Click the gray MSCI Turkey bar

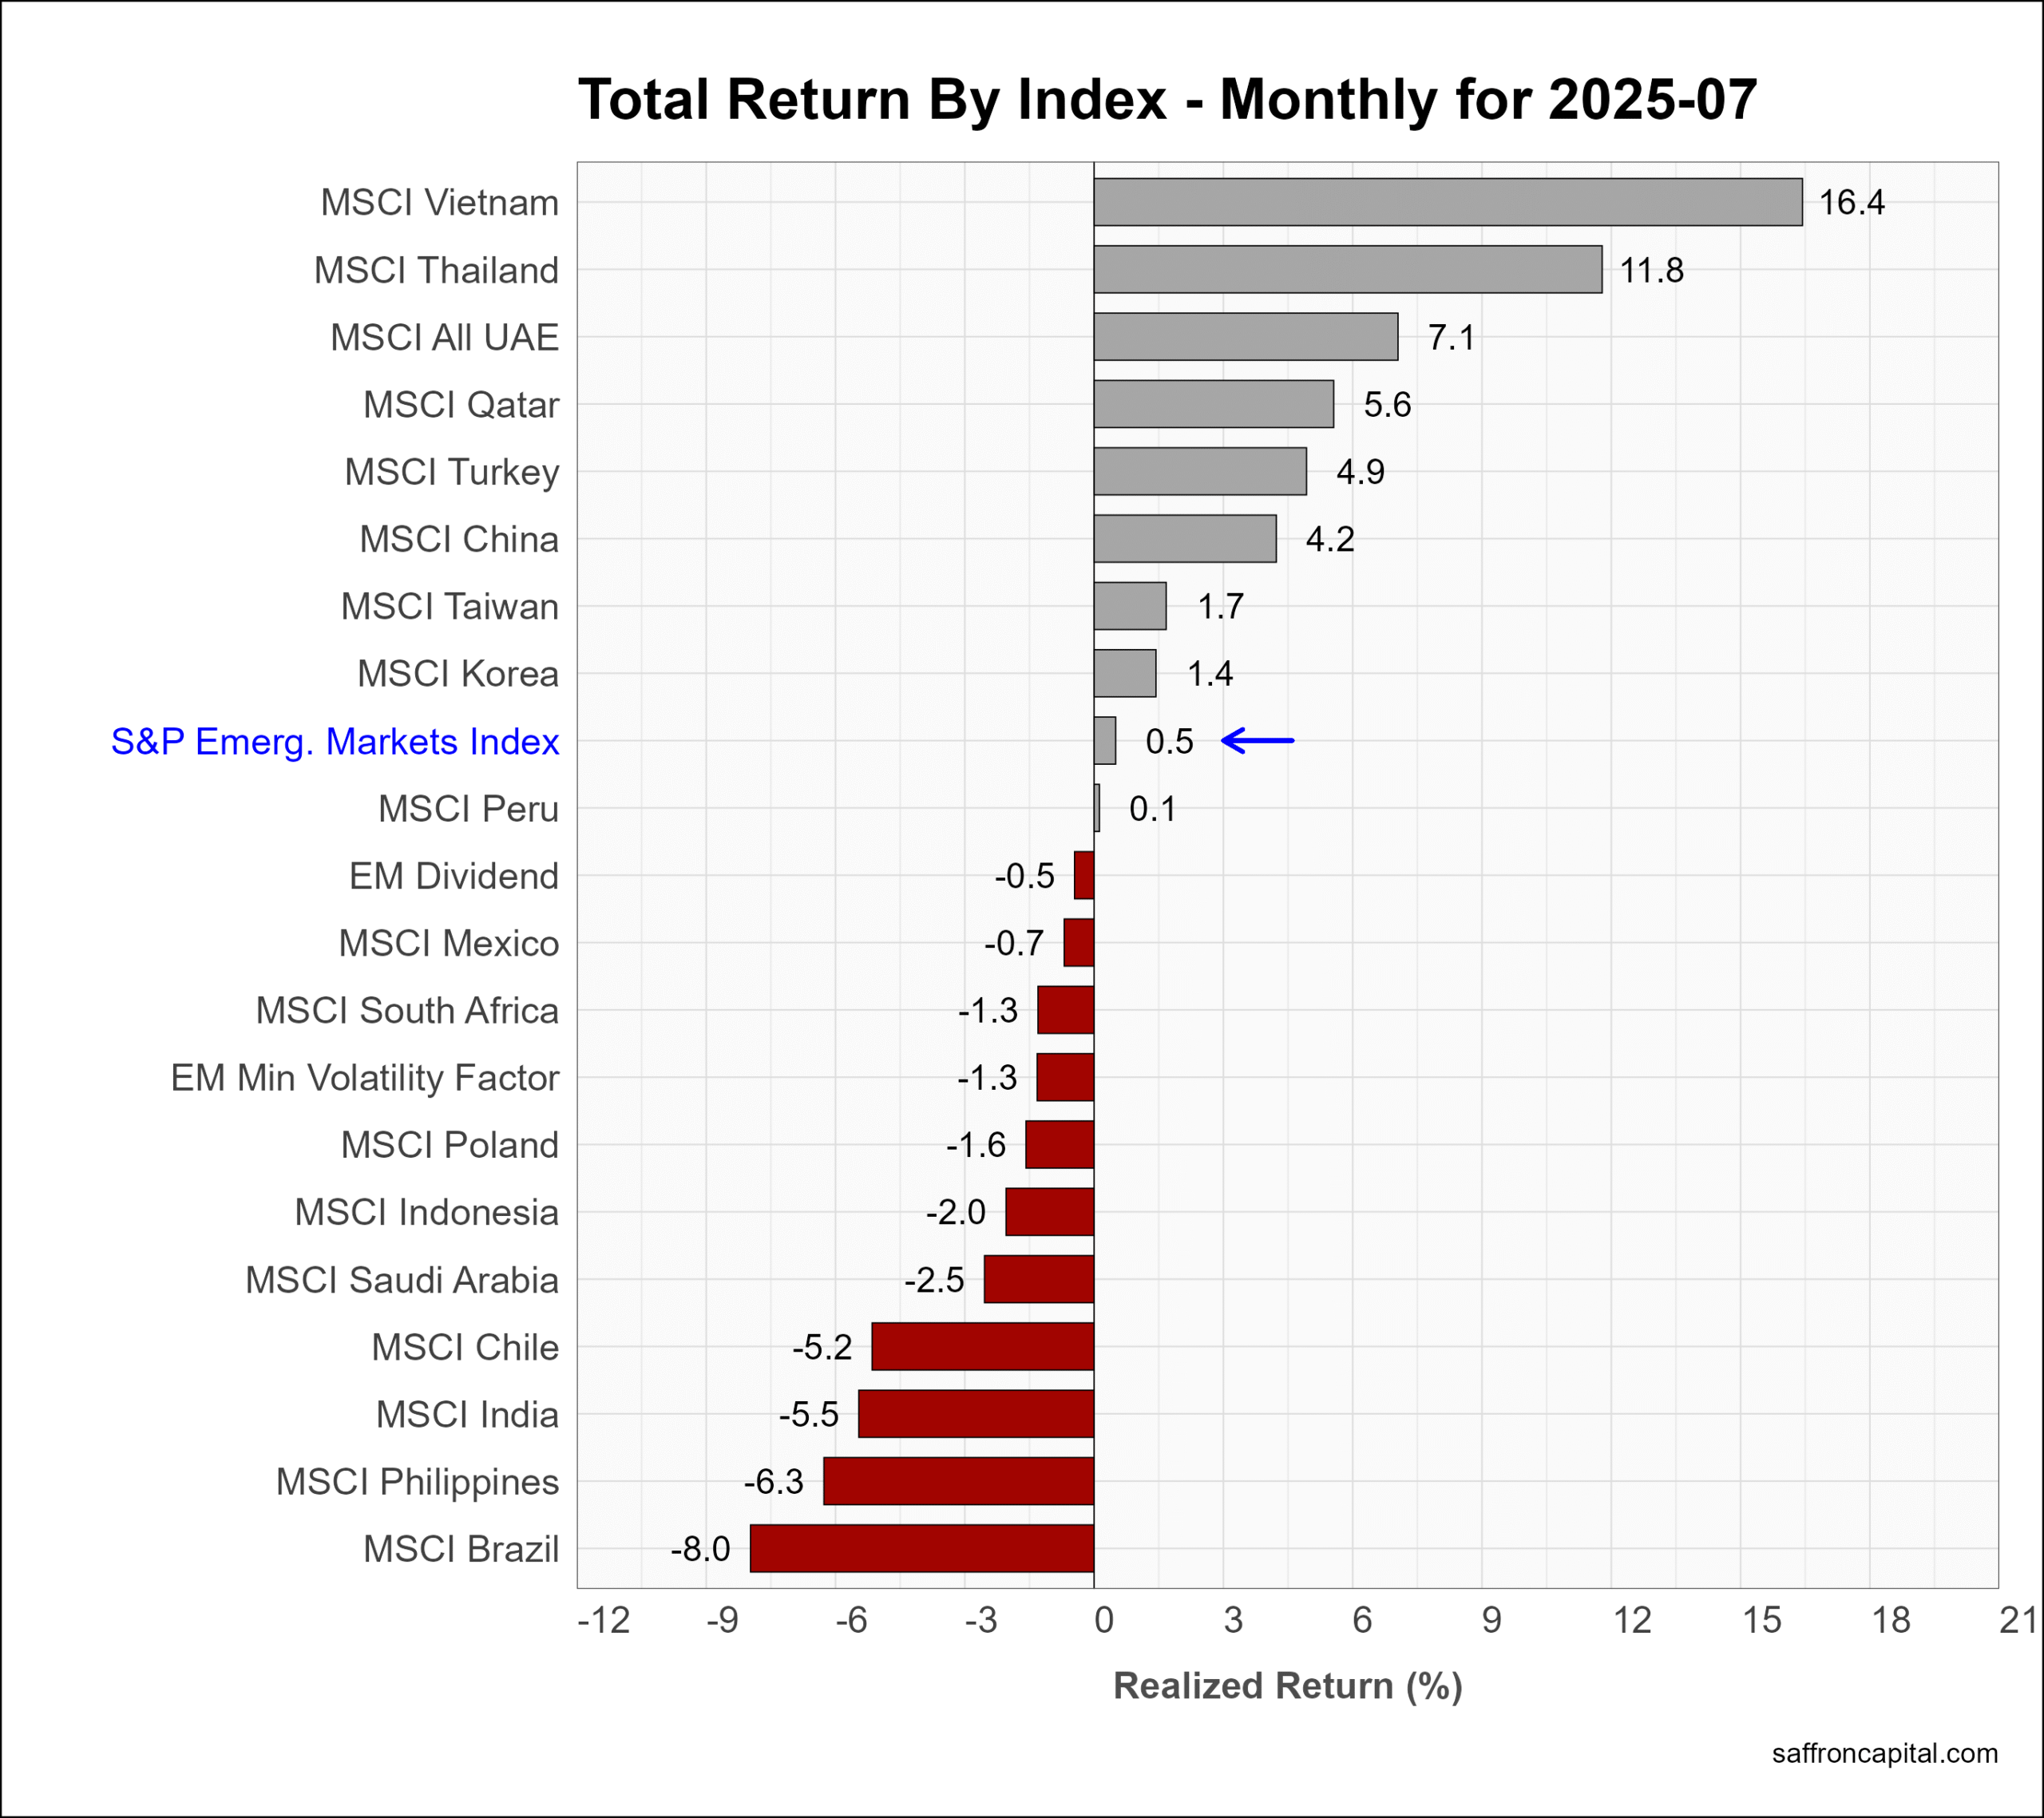[1200, 471]
